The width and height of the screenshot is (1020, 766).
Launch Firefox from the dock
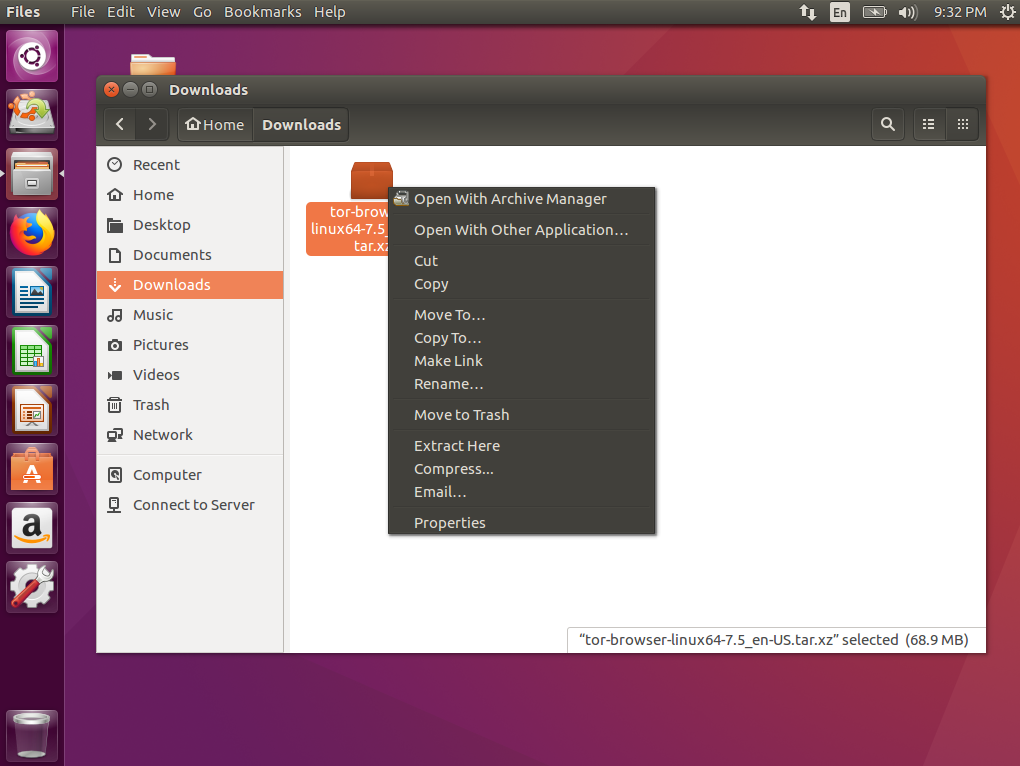click(x=33, y=234)
